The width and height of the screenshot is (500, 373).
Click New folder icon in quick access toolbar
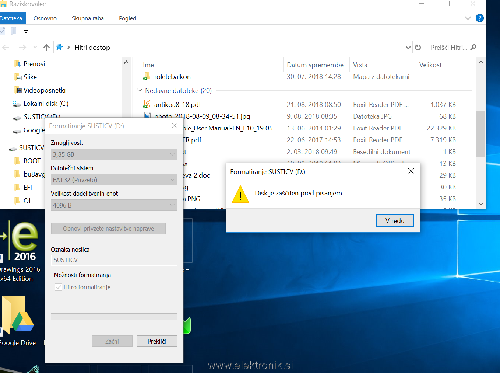[x=14, y=31]
